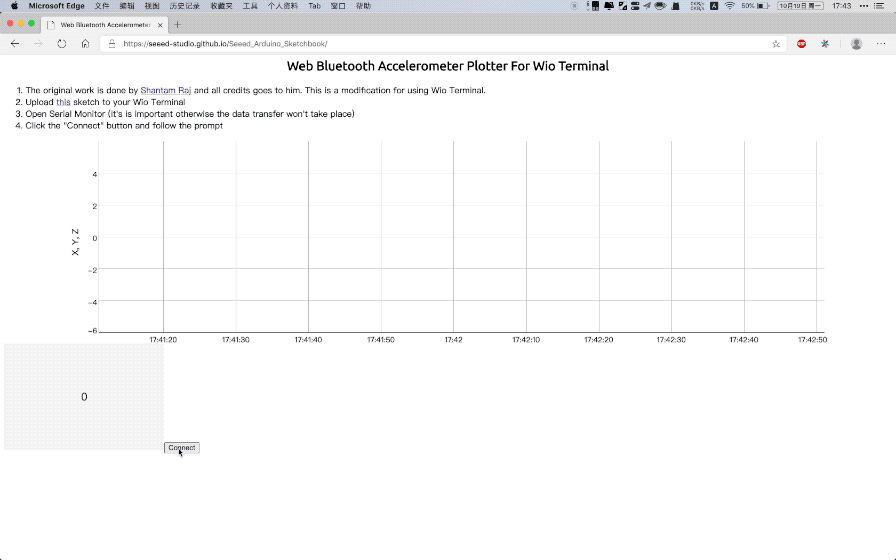The width and height of the screenshot is (896, 560).
Task: Open the red adblock extension icon
Action: pos(801,43)
